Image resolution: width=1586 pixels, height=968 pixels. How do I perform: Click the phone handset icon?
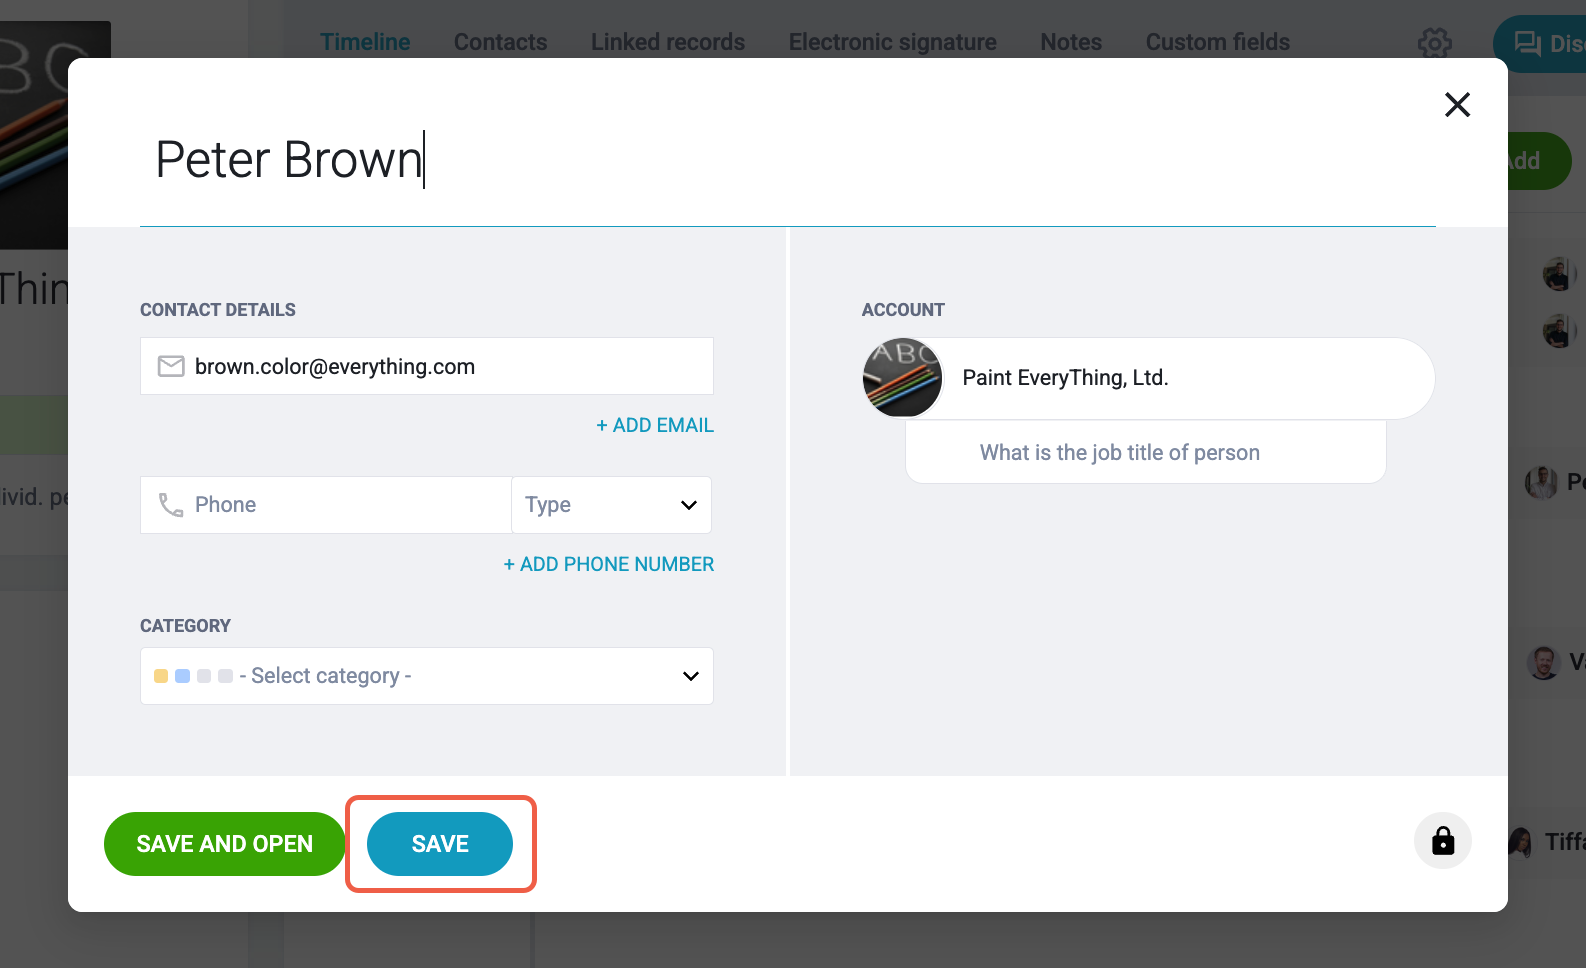pyautogui.click(x=171, y=505)
